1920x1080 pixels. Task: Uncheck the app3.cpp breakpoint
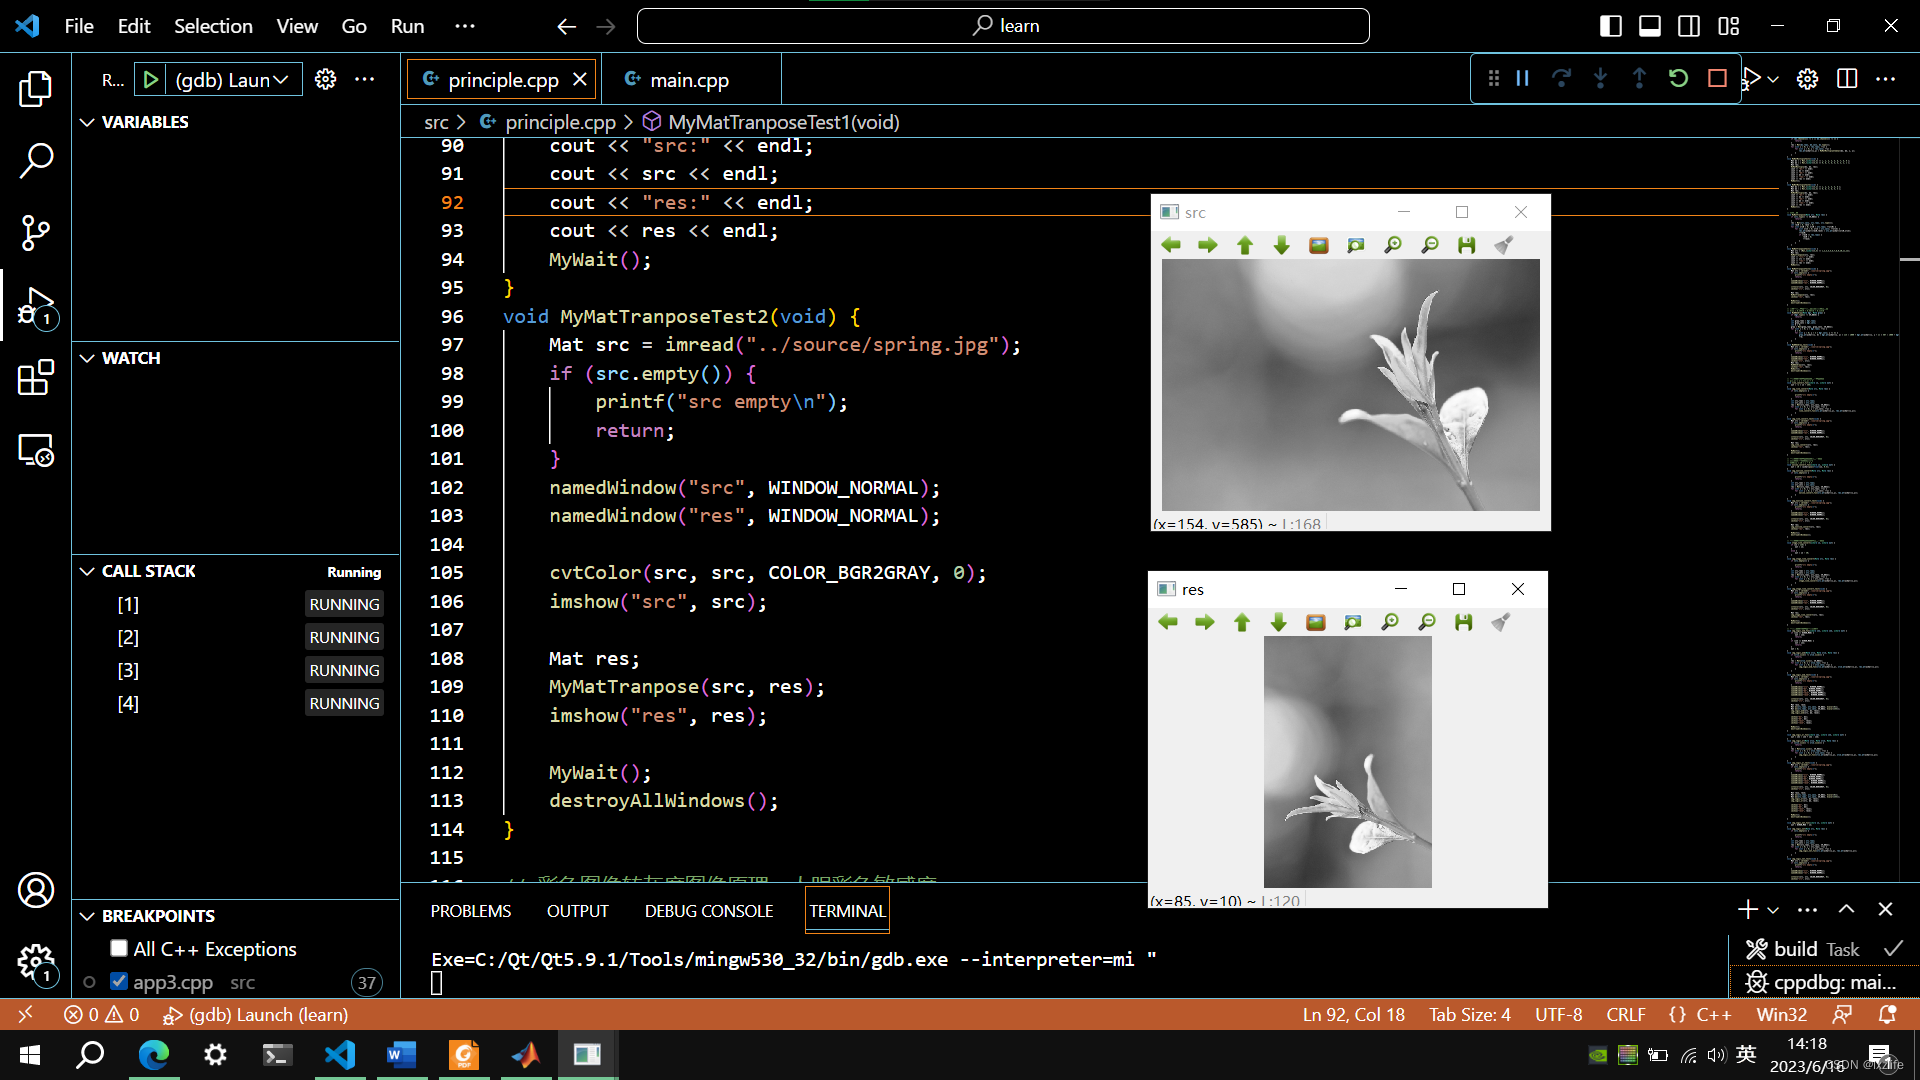119,981
